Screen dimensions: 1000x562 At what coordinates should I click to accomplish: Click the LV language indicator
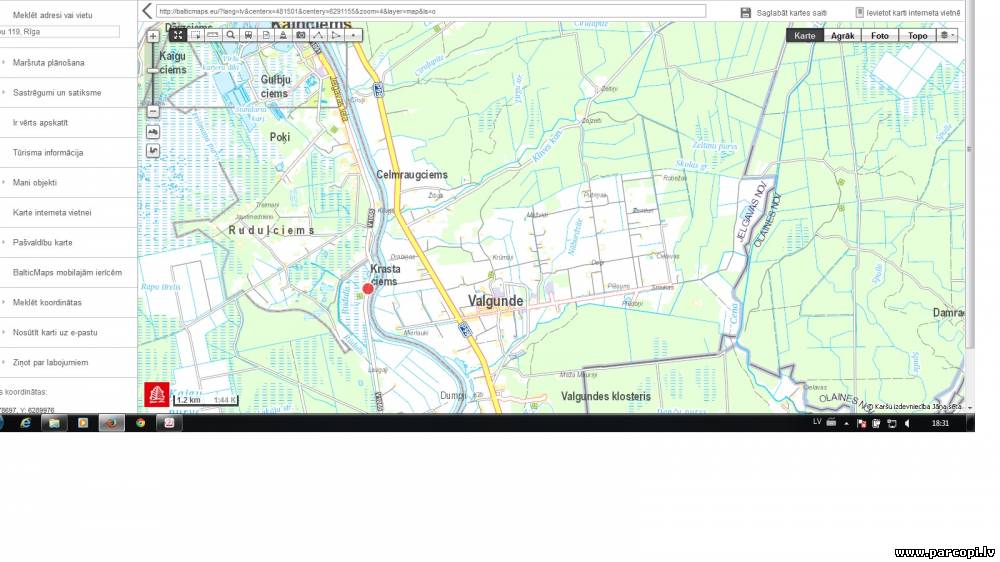817,422
